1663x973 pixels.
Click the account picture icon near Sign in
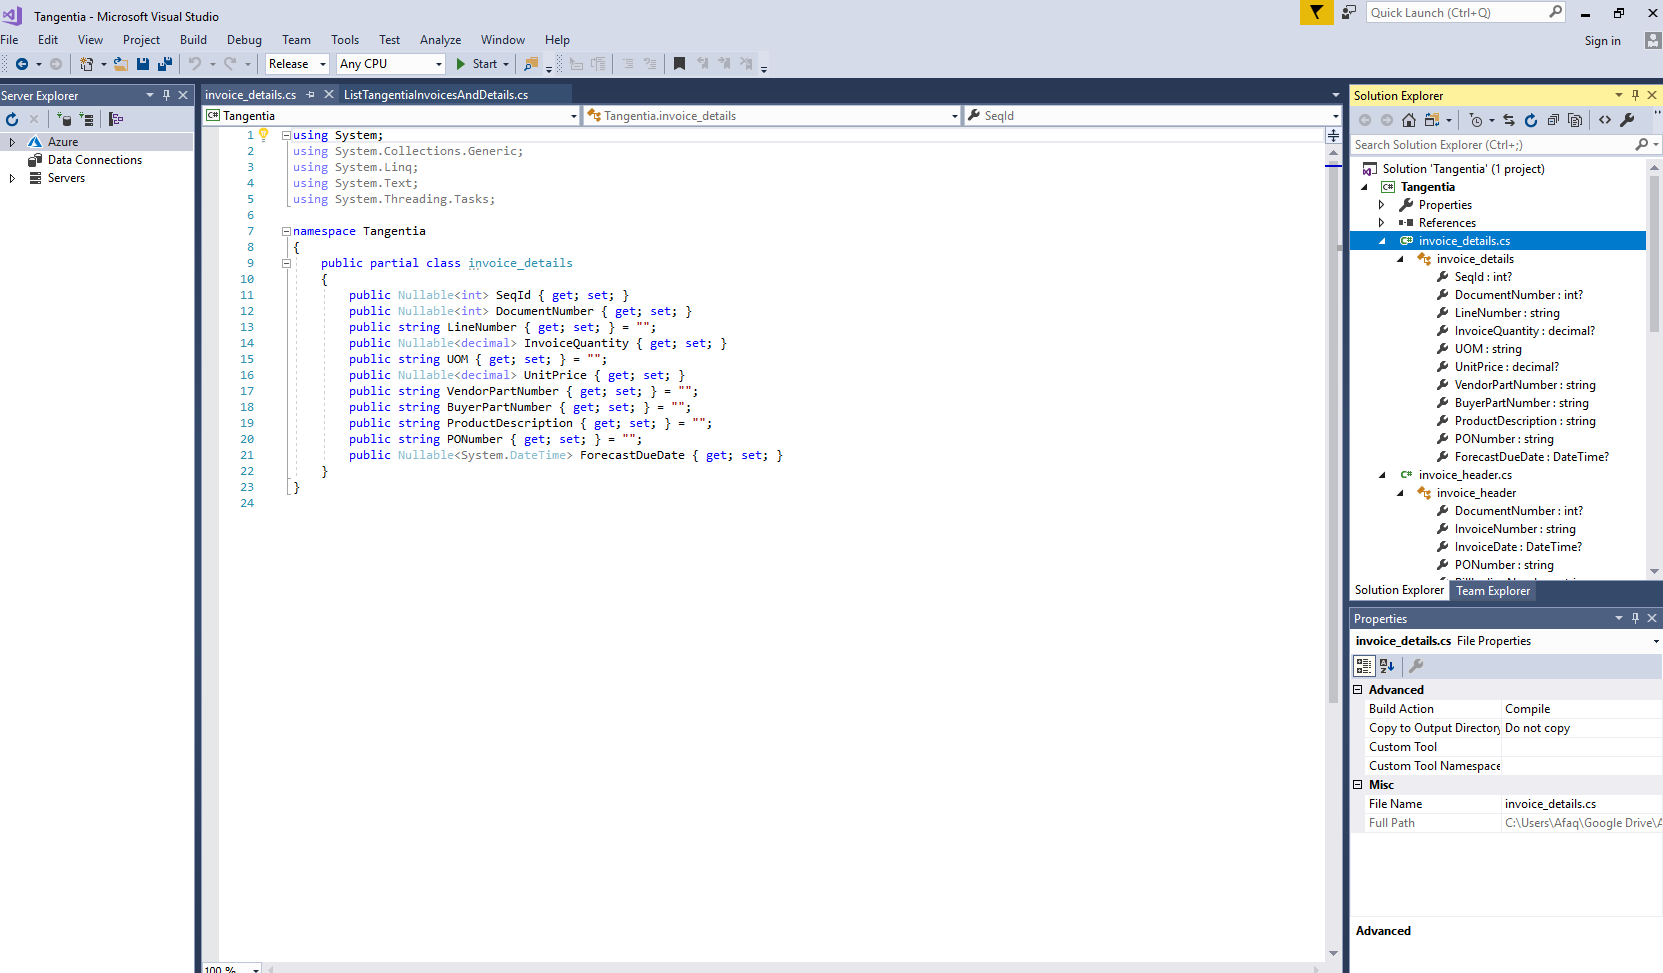1652,40
